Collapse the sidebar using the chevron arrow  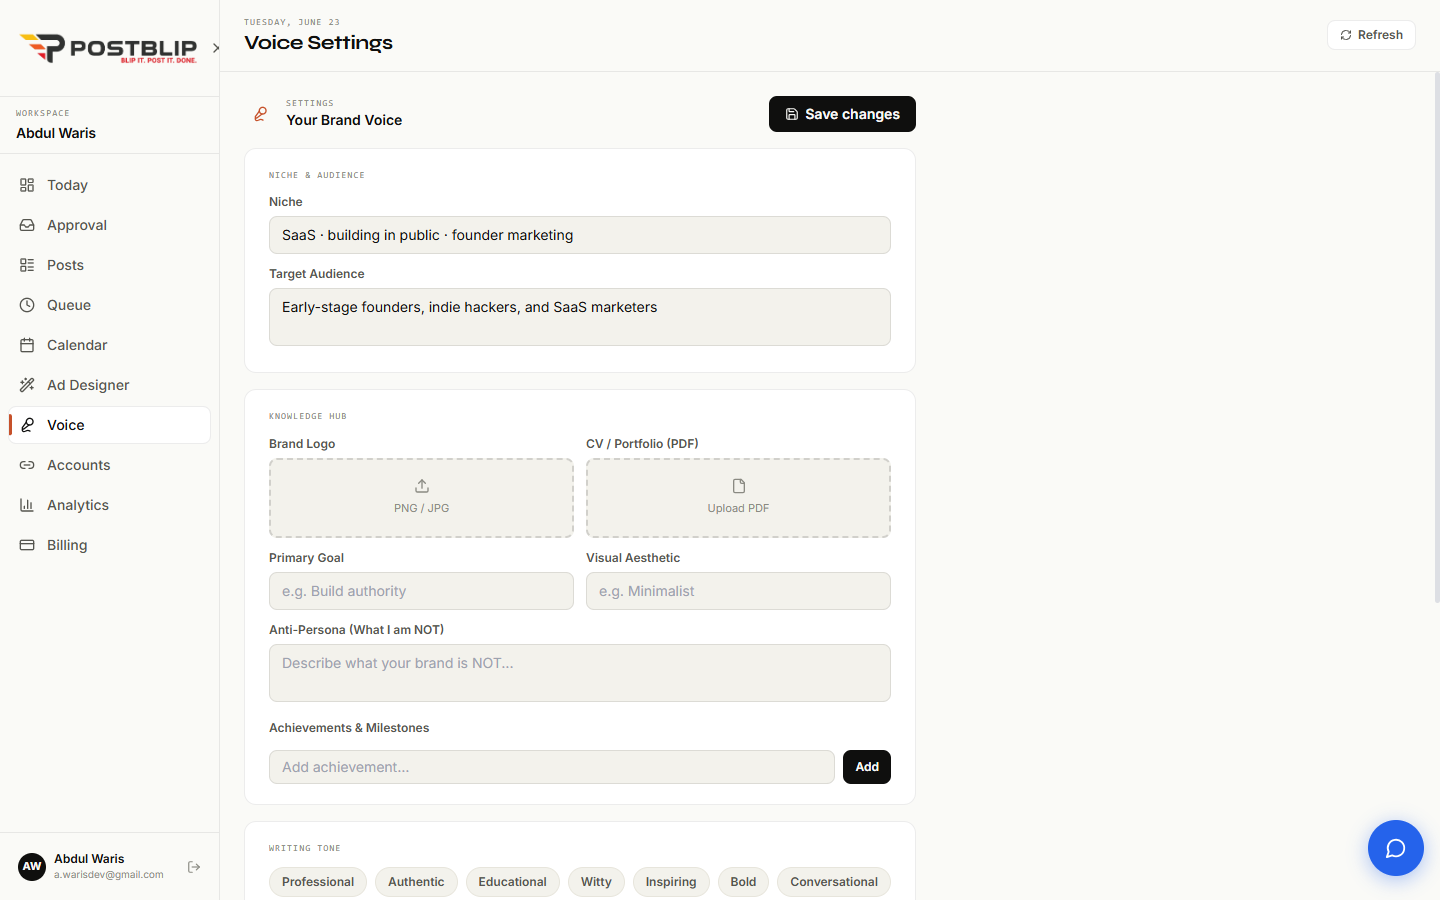216,48
